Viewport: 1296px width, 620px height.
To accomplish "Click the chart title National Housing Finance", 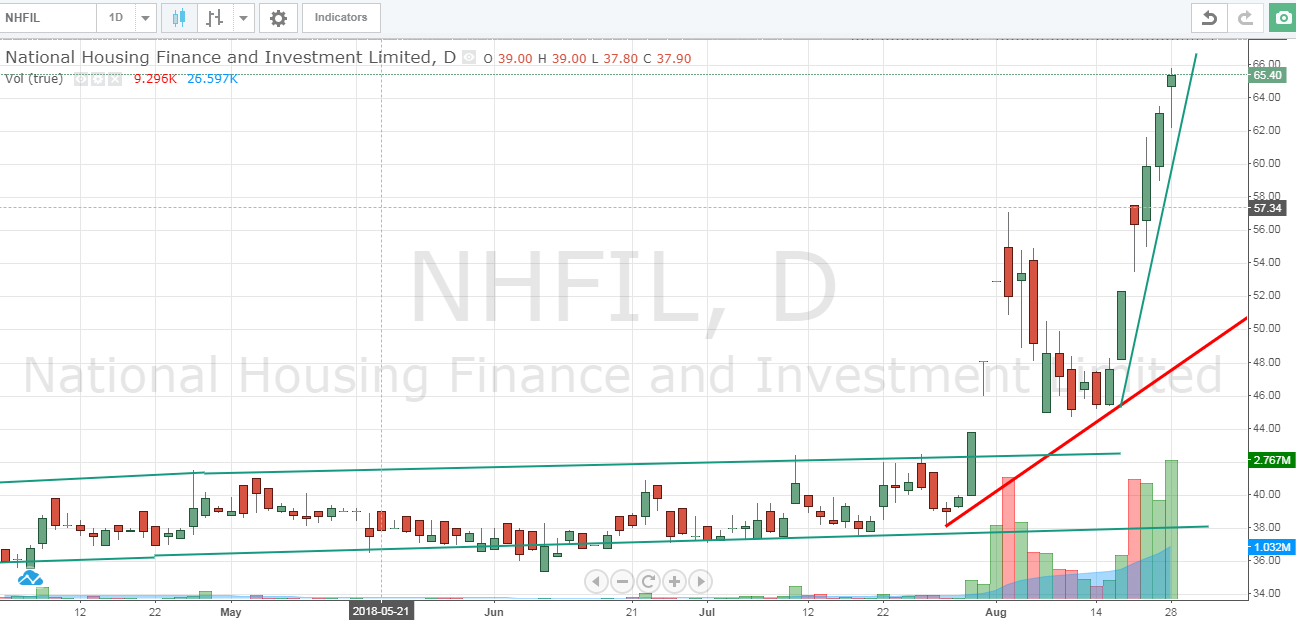I will 230,57.
